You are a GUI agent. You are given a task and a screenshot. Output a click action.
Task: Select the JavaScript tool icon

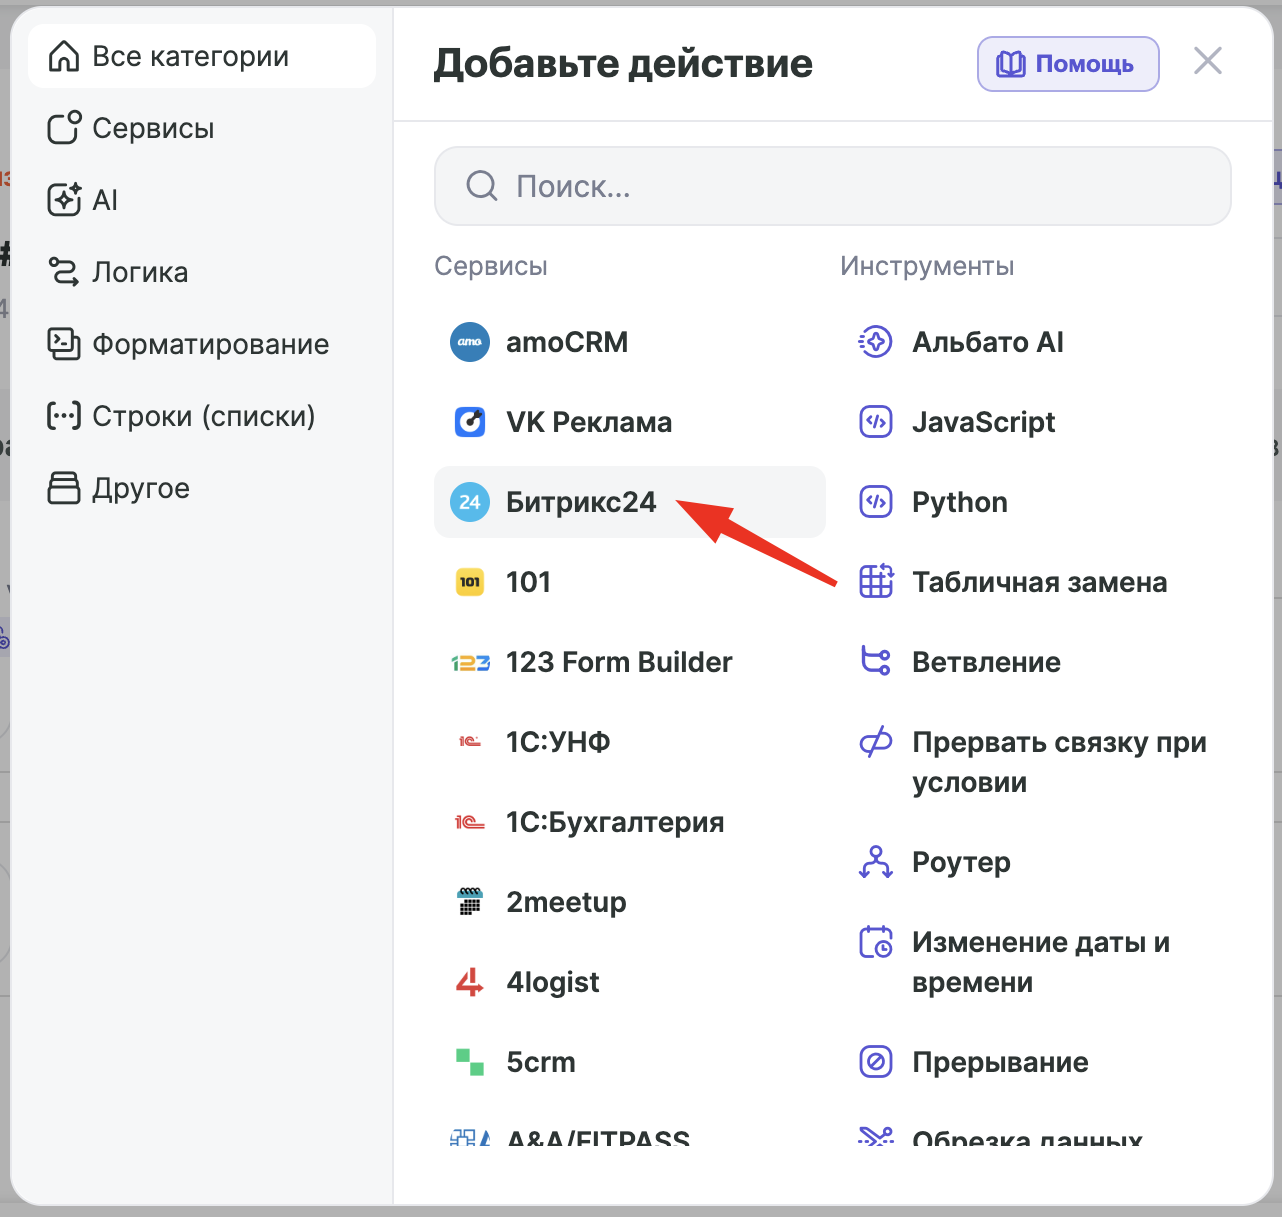click(876, 422)
